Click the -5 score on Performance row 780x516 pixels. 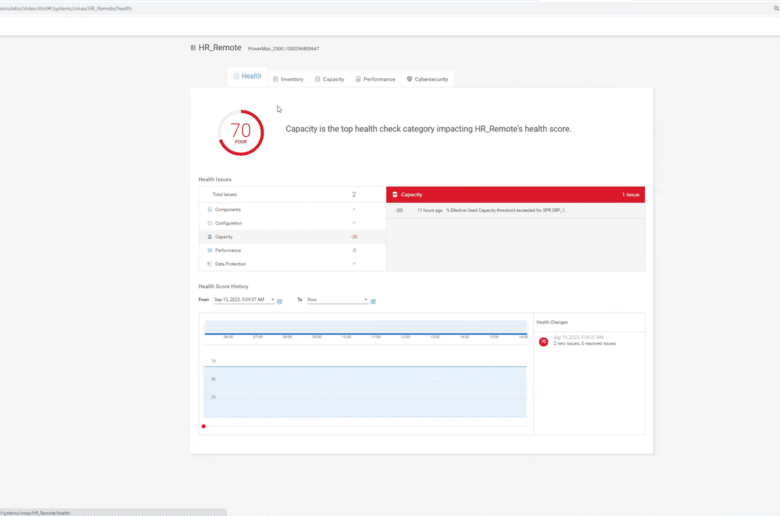354,250
